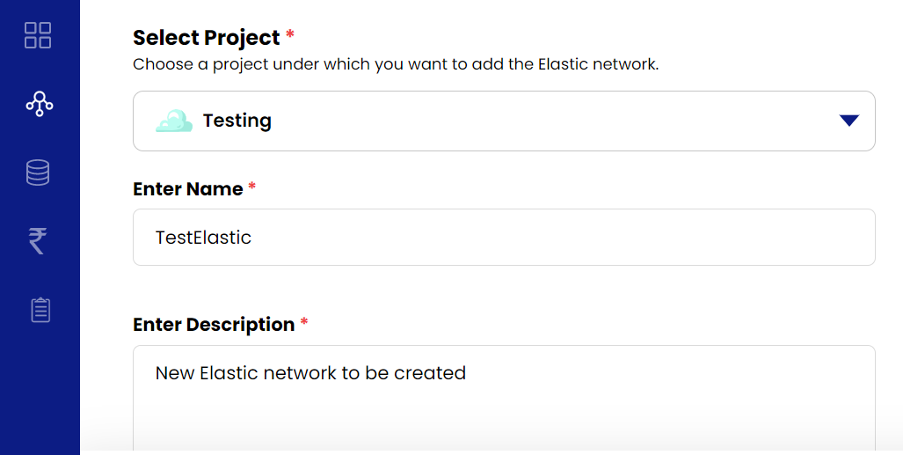Image resolution: width=904 pixels, height=456 pixels.
Task: Focus the description text area
Action: pyautogui.click(x=504, y=400)
